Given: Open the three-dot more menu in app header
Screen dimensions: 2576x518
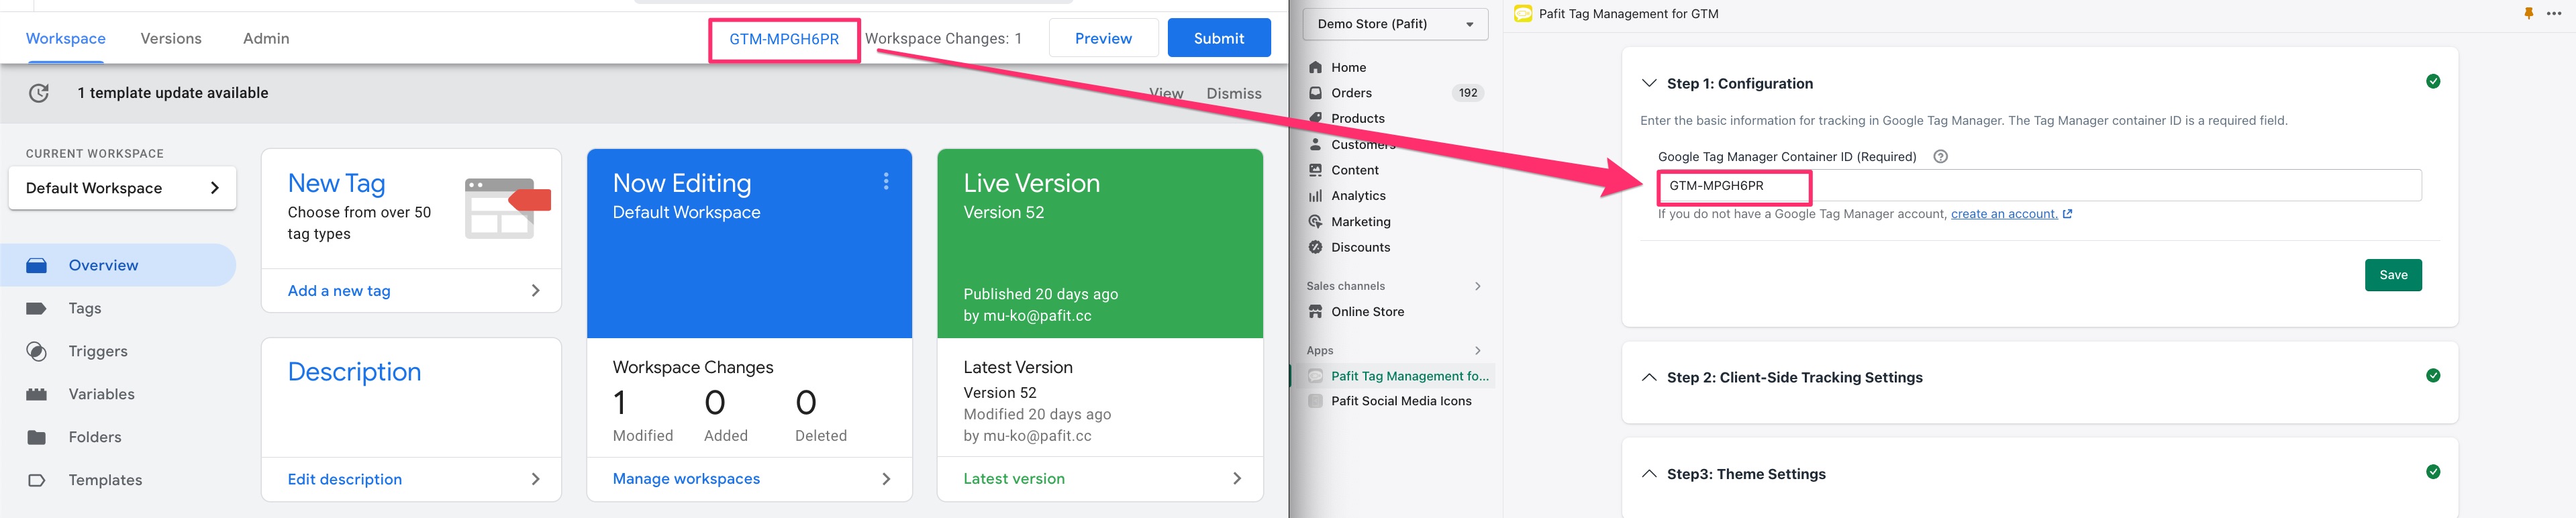Looking at the screenshot, I should (2554, 14).
